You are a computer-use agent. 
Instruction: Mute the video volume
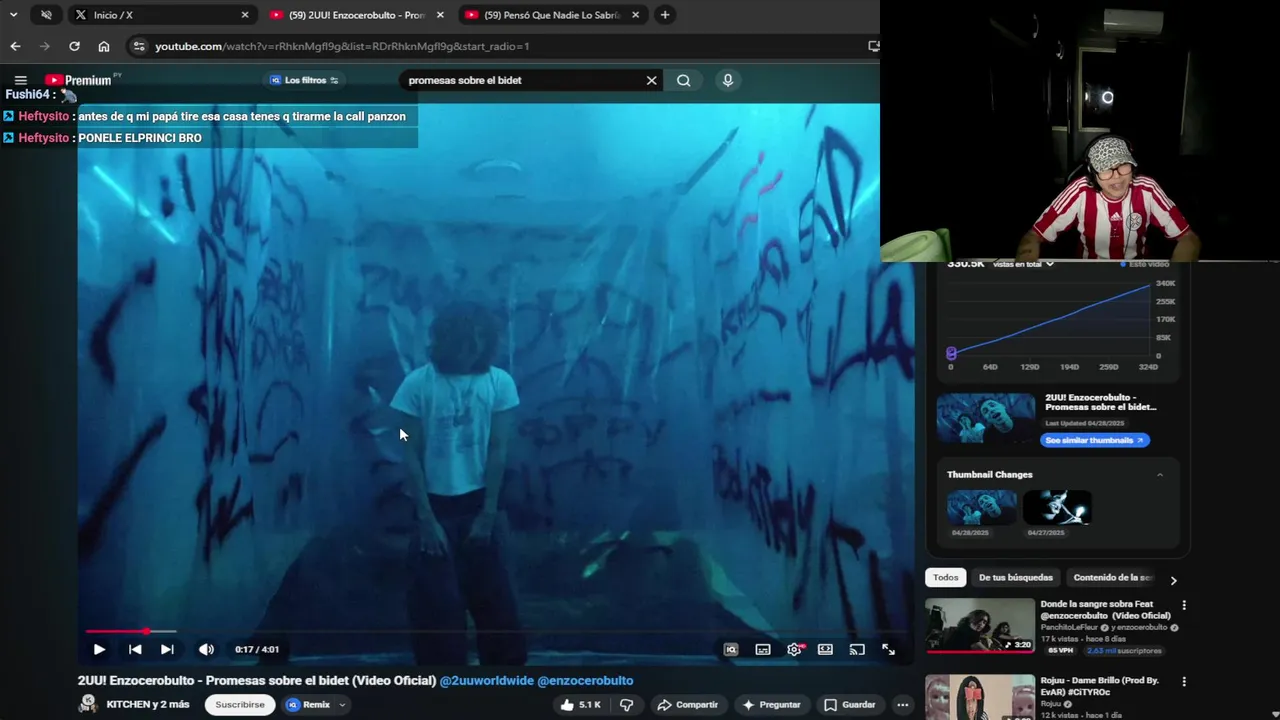206,649
